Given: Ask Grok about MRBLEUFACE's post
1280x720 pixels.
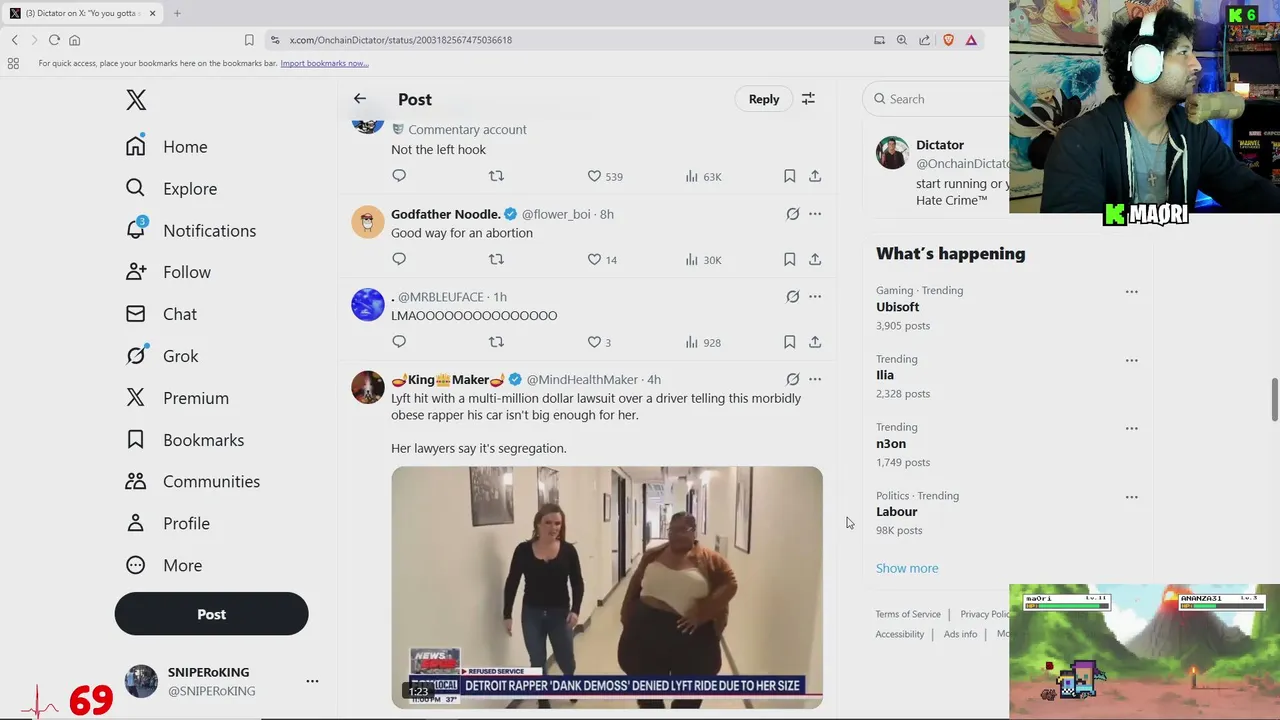Looking at the screenshot, I should (792, 297).
